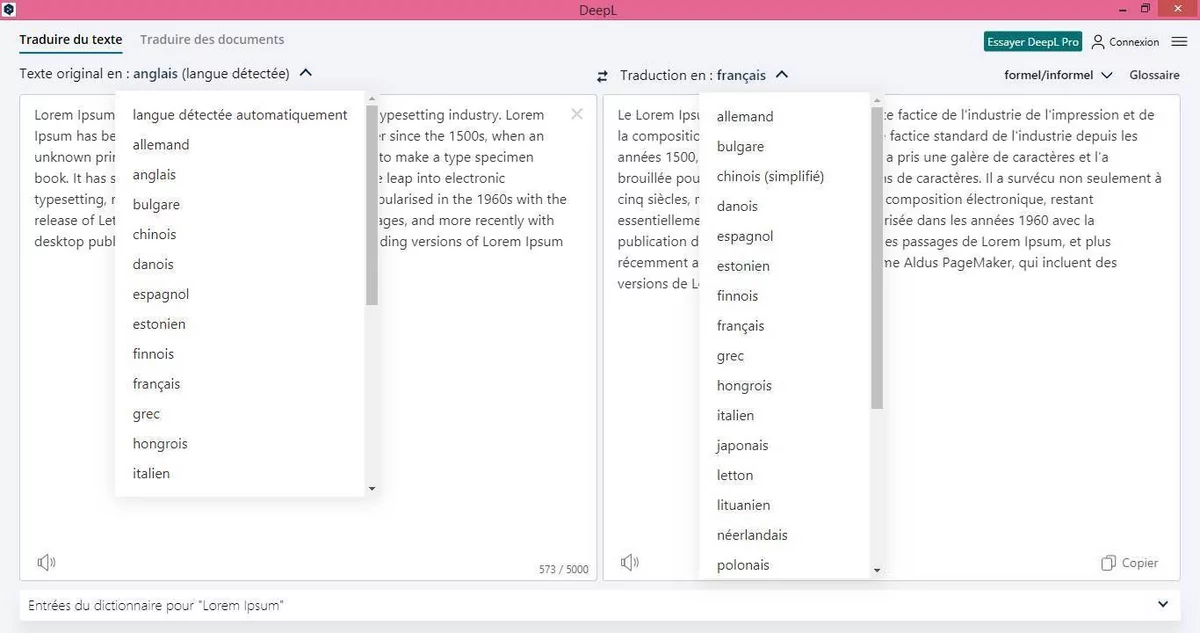Clear source text with the X icon
The image size is (1200, 633).
tap(577, 114)
